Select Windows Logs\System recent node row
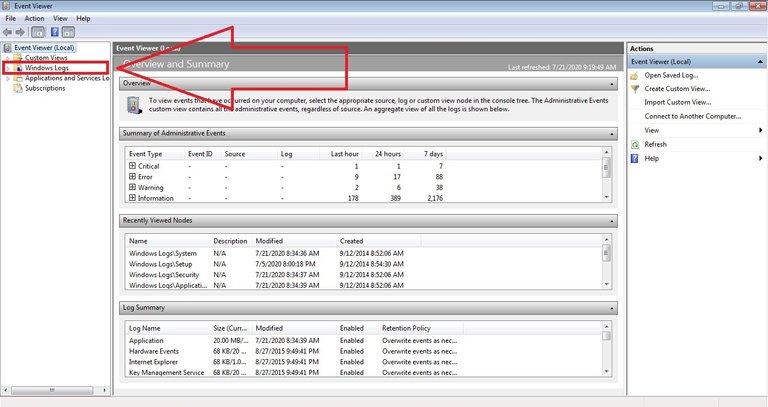The width and height of the screenshot is (768, 407). tap(363, 253)
